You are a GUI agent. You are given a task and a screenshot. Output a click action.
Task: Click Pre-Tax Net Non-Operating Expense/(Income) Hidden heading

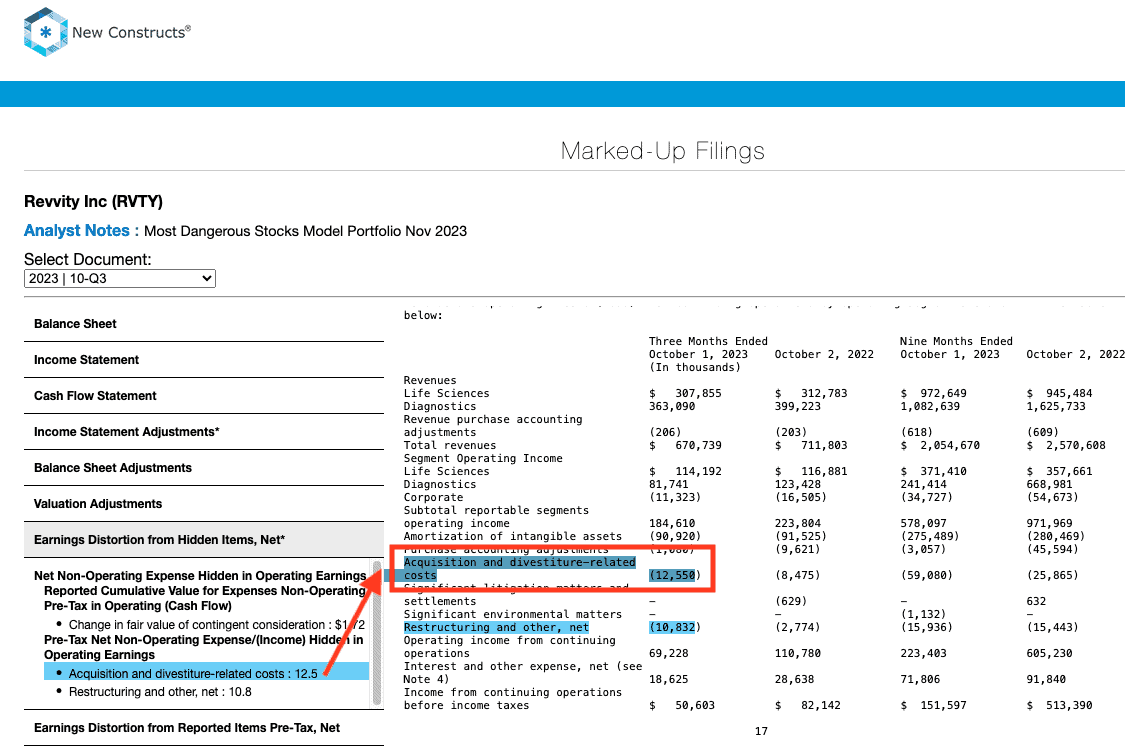[x=204, y=647]
